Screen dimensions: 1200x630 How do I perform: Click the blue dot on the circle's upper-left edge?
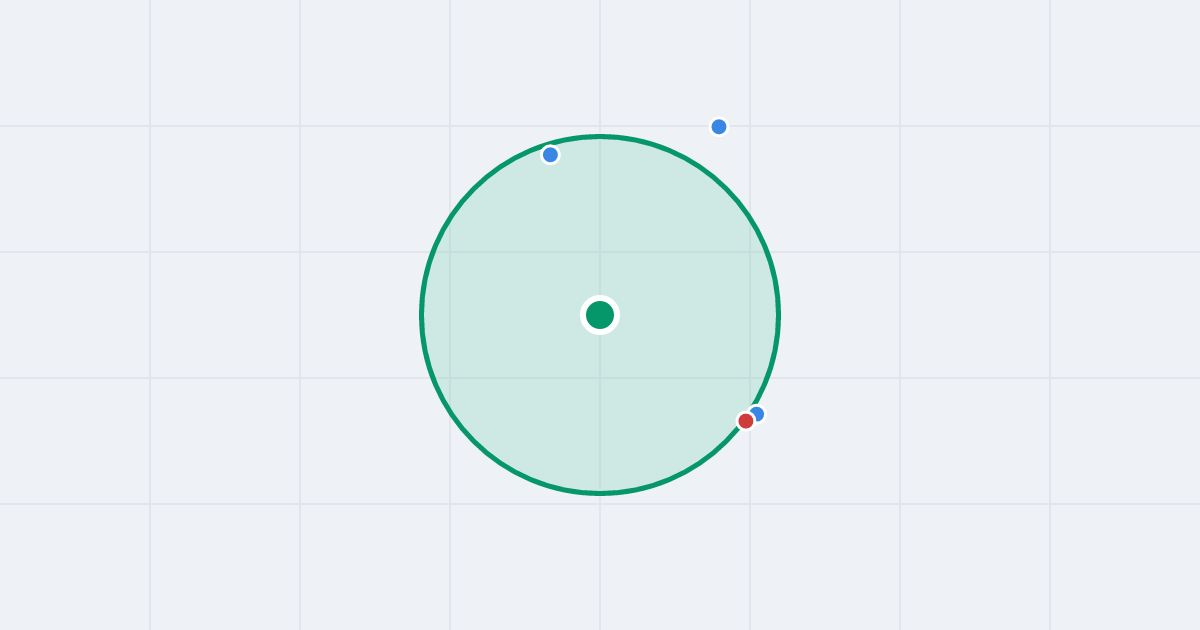point(550,155)
